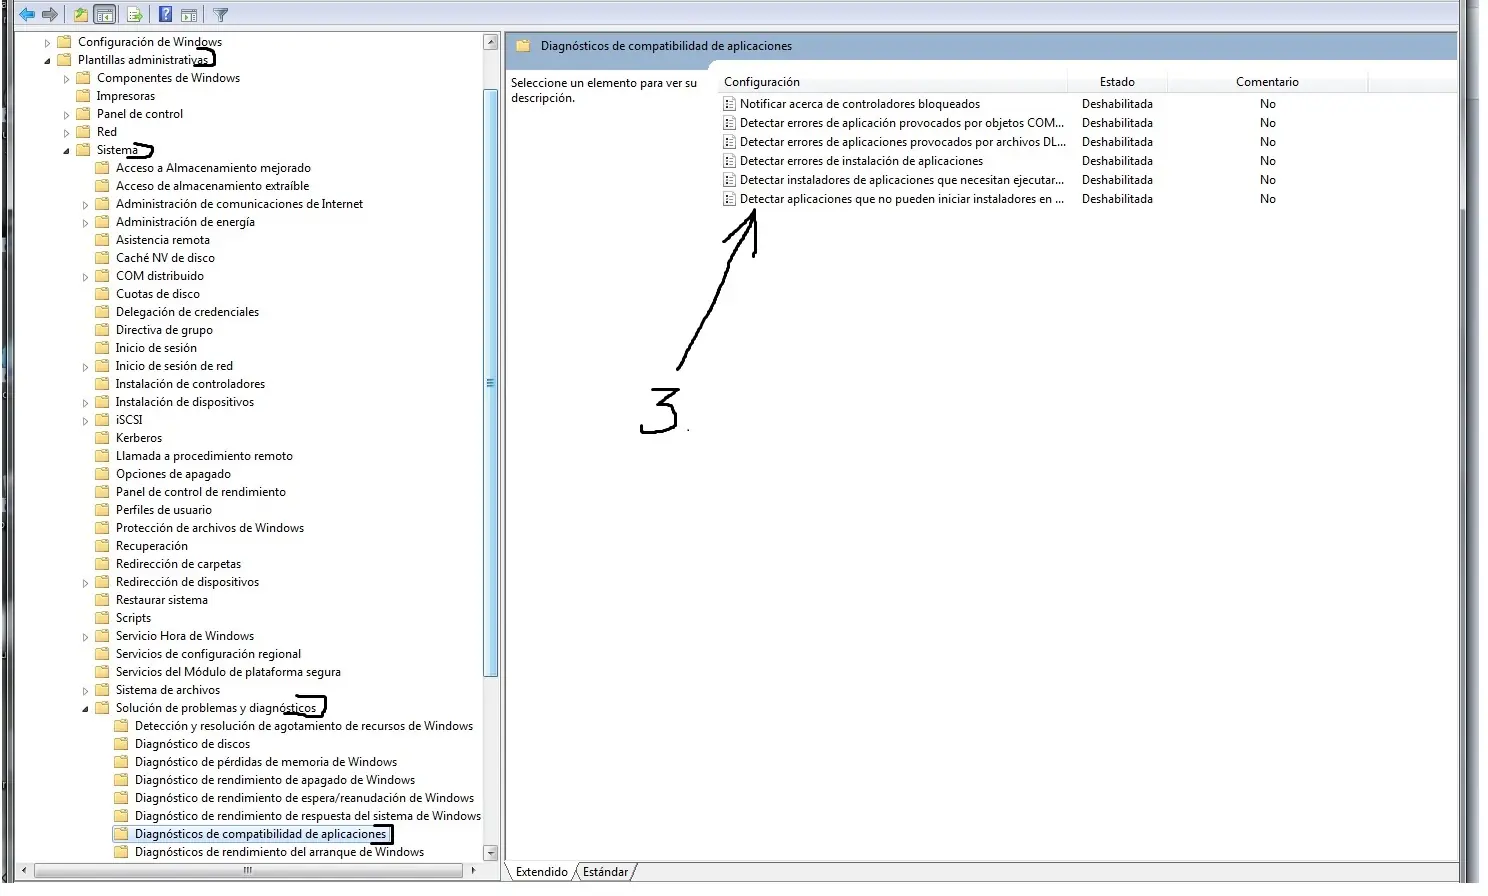
Task: Click the Back arrow in the toolbar
Action: tap(27, 15)
